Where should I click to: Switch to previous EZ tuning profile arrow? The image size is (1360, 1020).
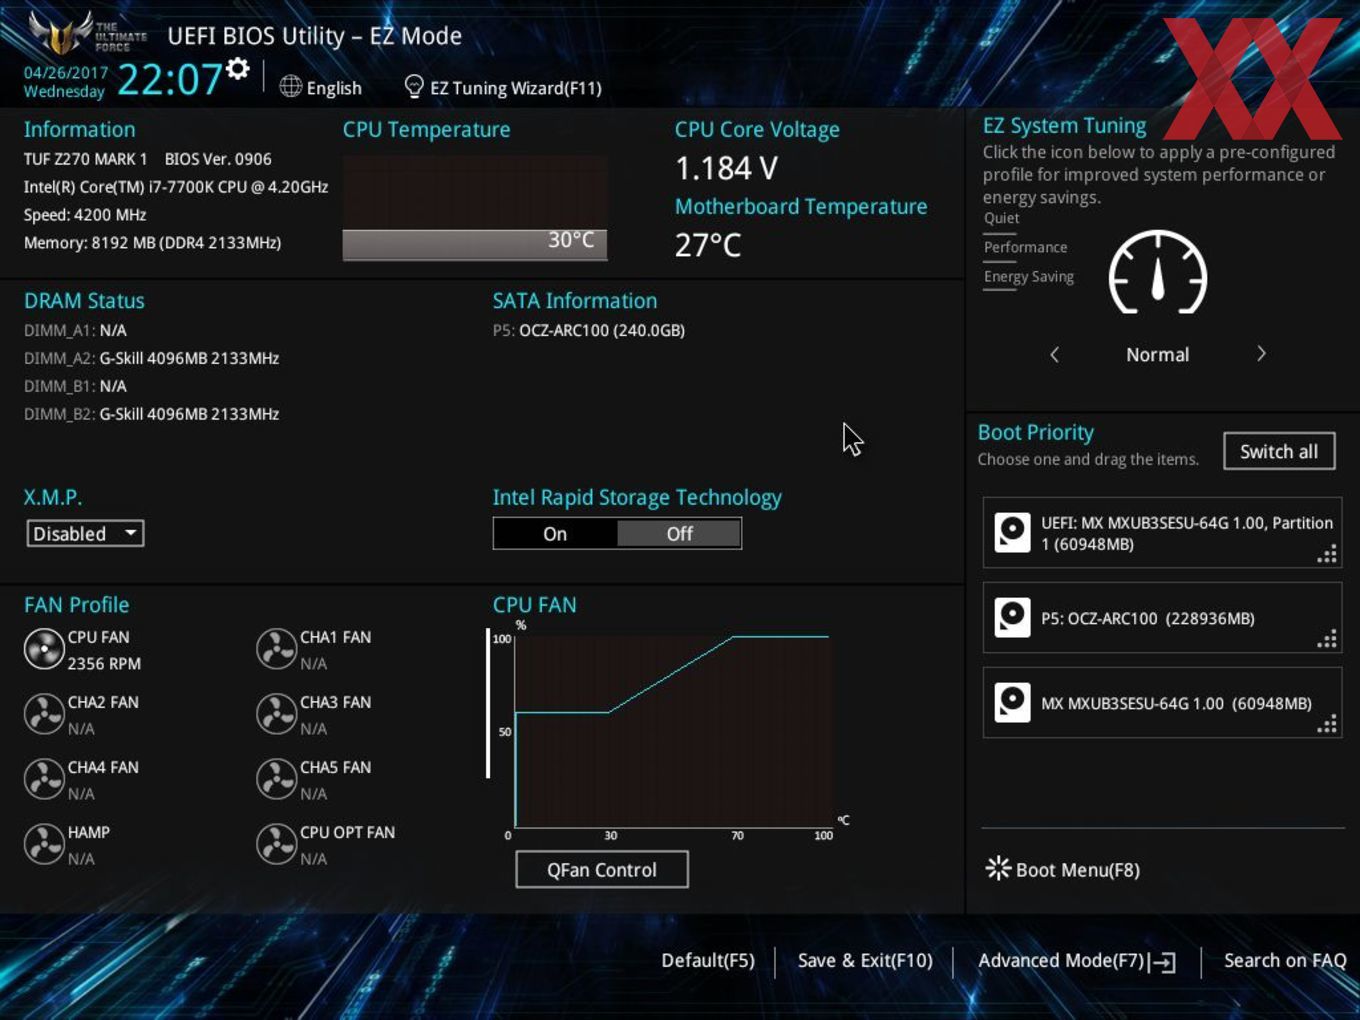click(x=1054, y=354)
